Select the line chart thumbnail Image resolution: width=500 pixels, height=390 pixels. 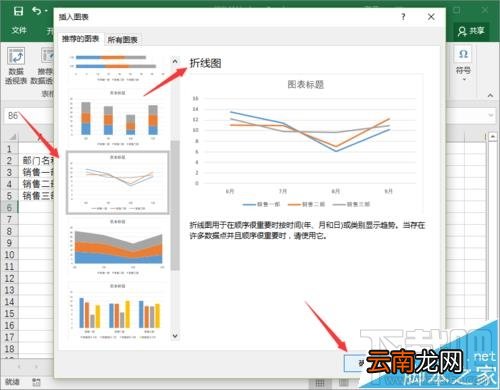point(118,182)
